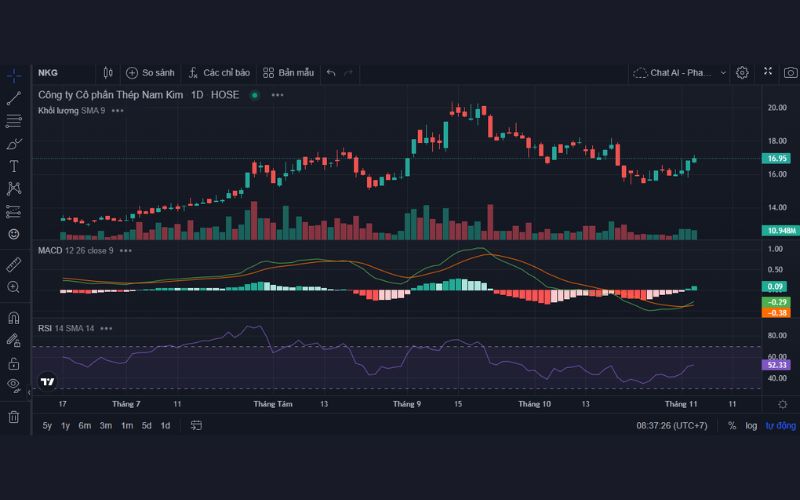Viewport: 800px width, 500px height.
Task: Delete drawings with the trash icon
Action: (x=14, y=416)
